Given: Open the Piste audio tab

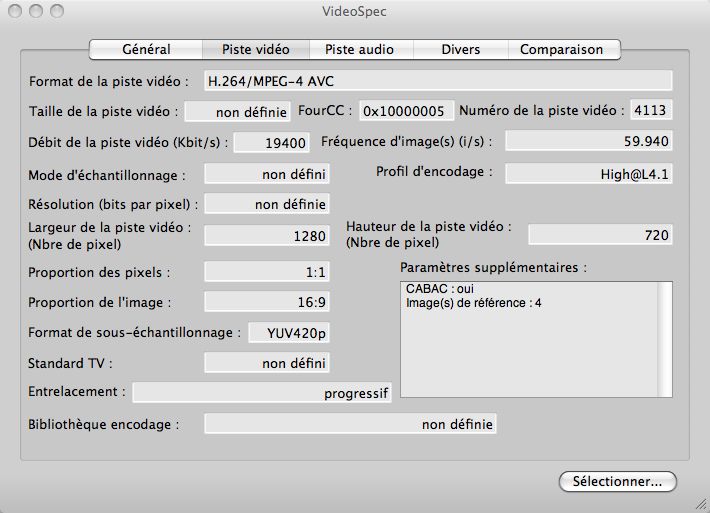Looking at the screenshot, I should (x=359, y=49).
